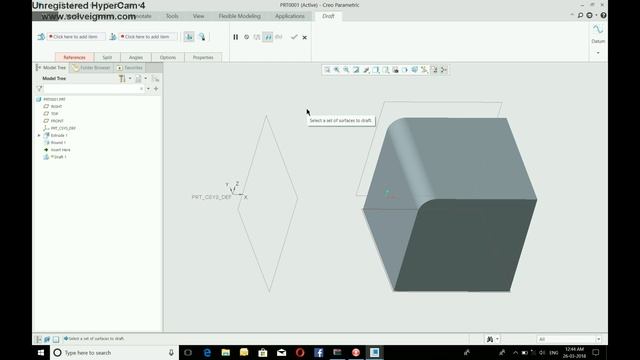
Task: Toggle Datum Display Filters icon
Action: [424, 70]
